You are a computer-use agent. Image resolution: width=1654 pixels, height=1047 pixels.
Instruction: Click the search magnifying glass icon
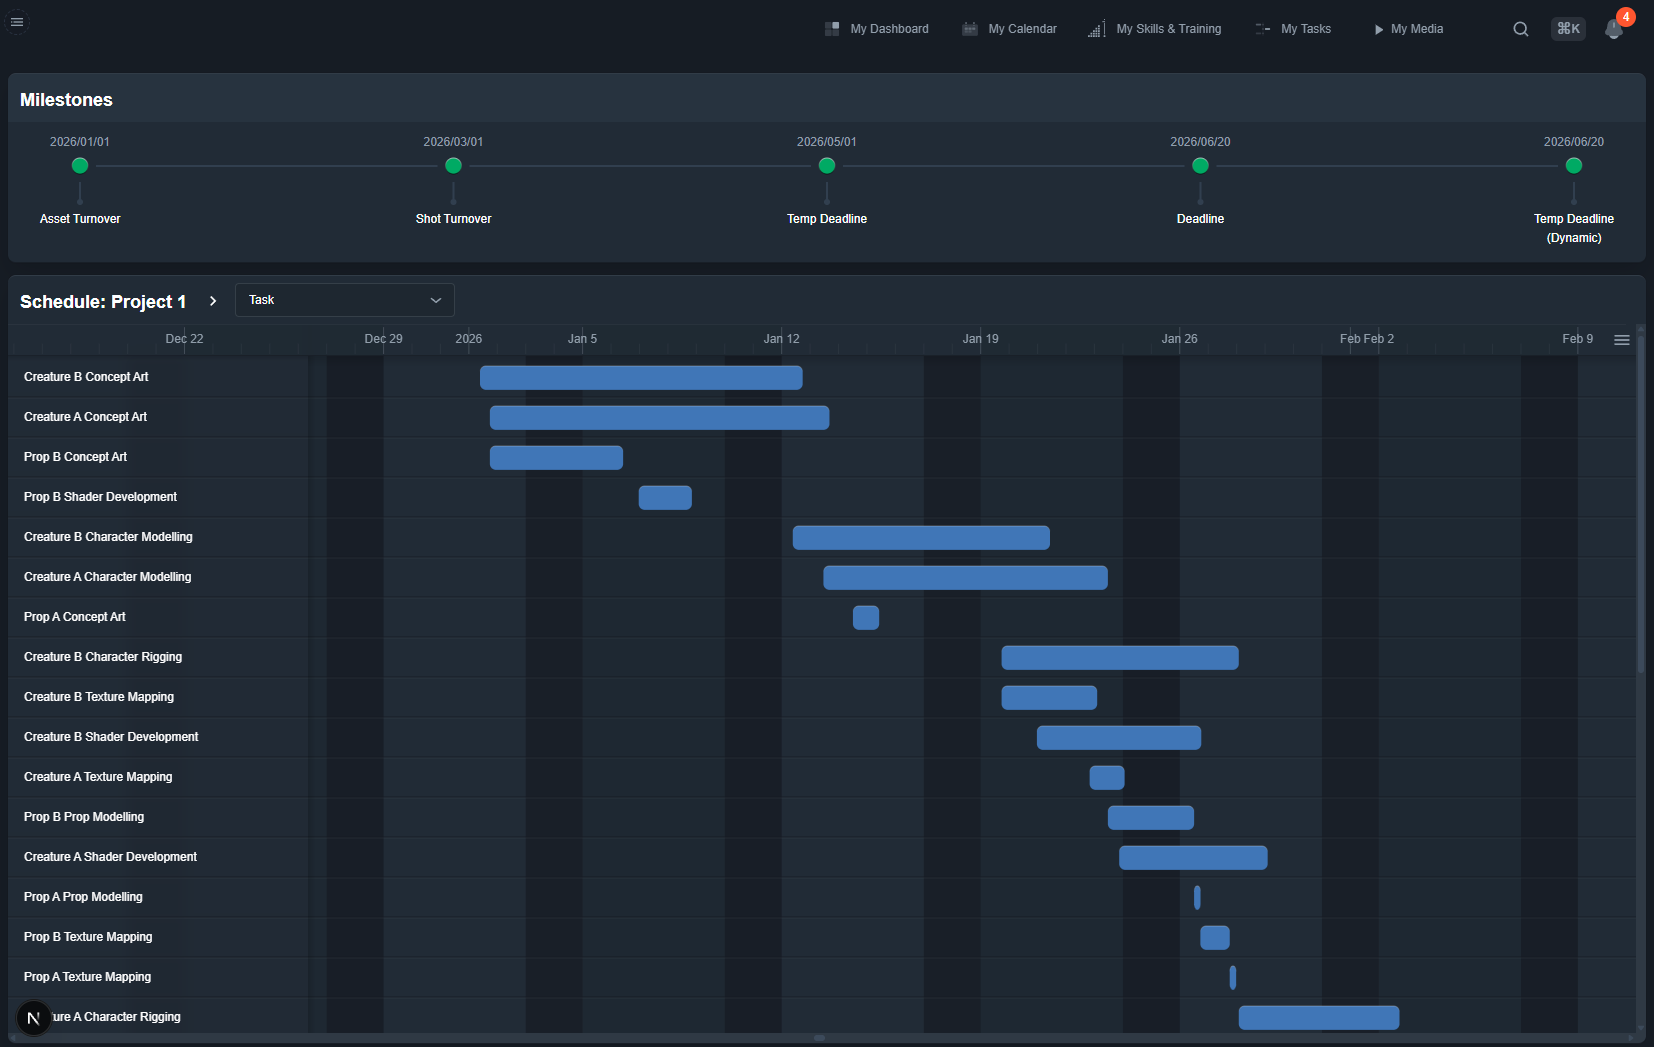pyautogui.click(x=1520, y=28)
